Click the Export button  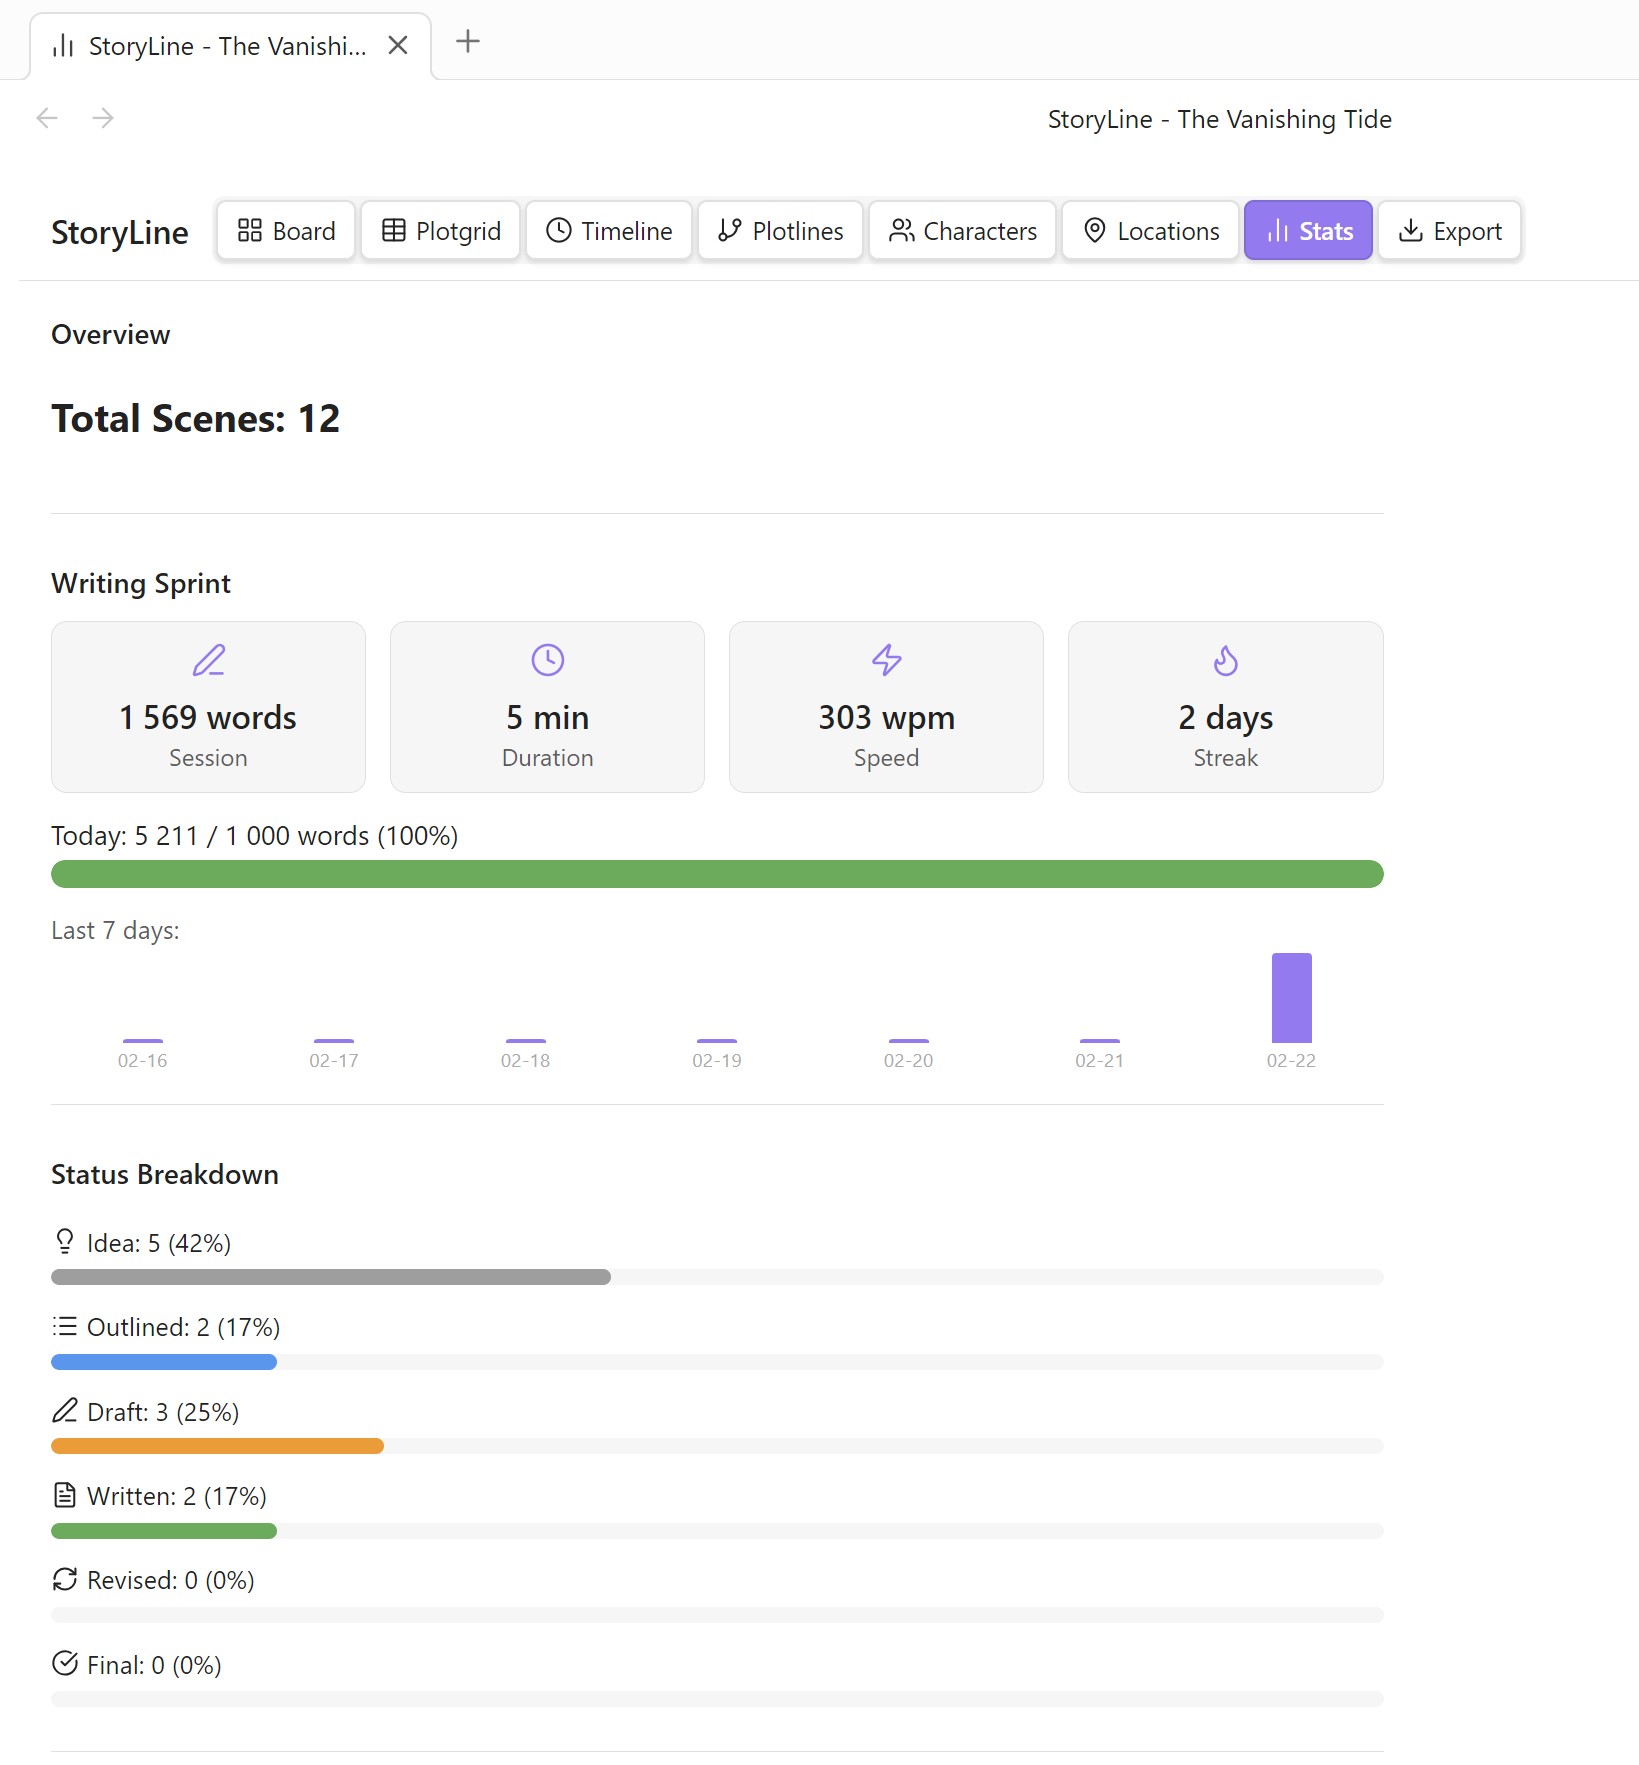1449,231
